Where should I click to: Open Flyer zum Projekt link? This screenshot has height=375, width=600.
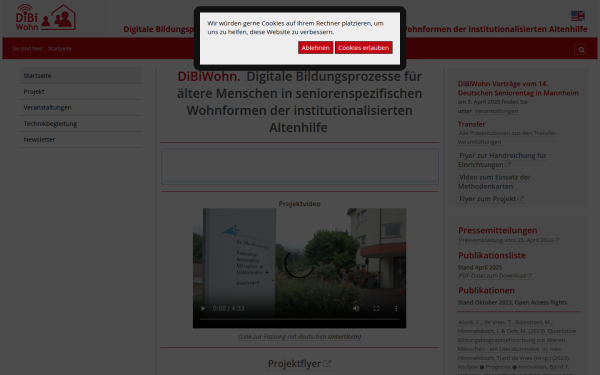[x=491, y=199]
